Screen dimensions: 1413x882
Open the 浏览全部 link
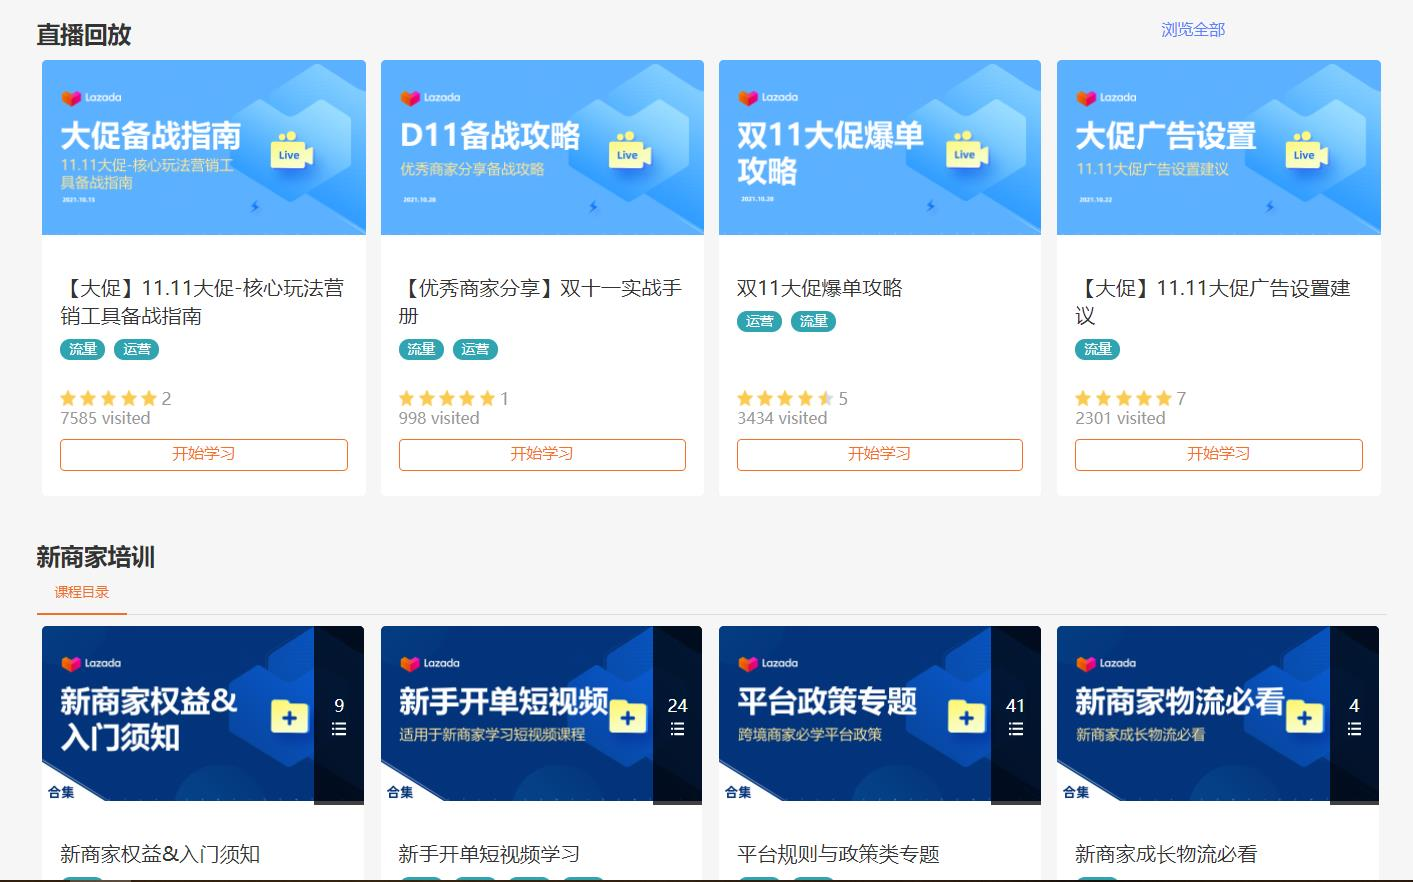pos(1191,31)
